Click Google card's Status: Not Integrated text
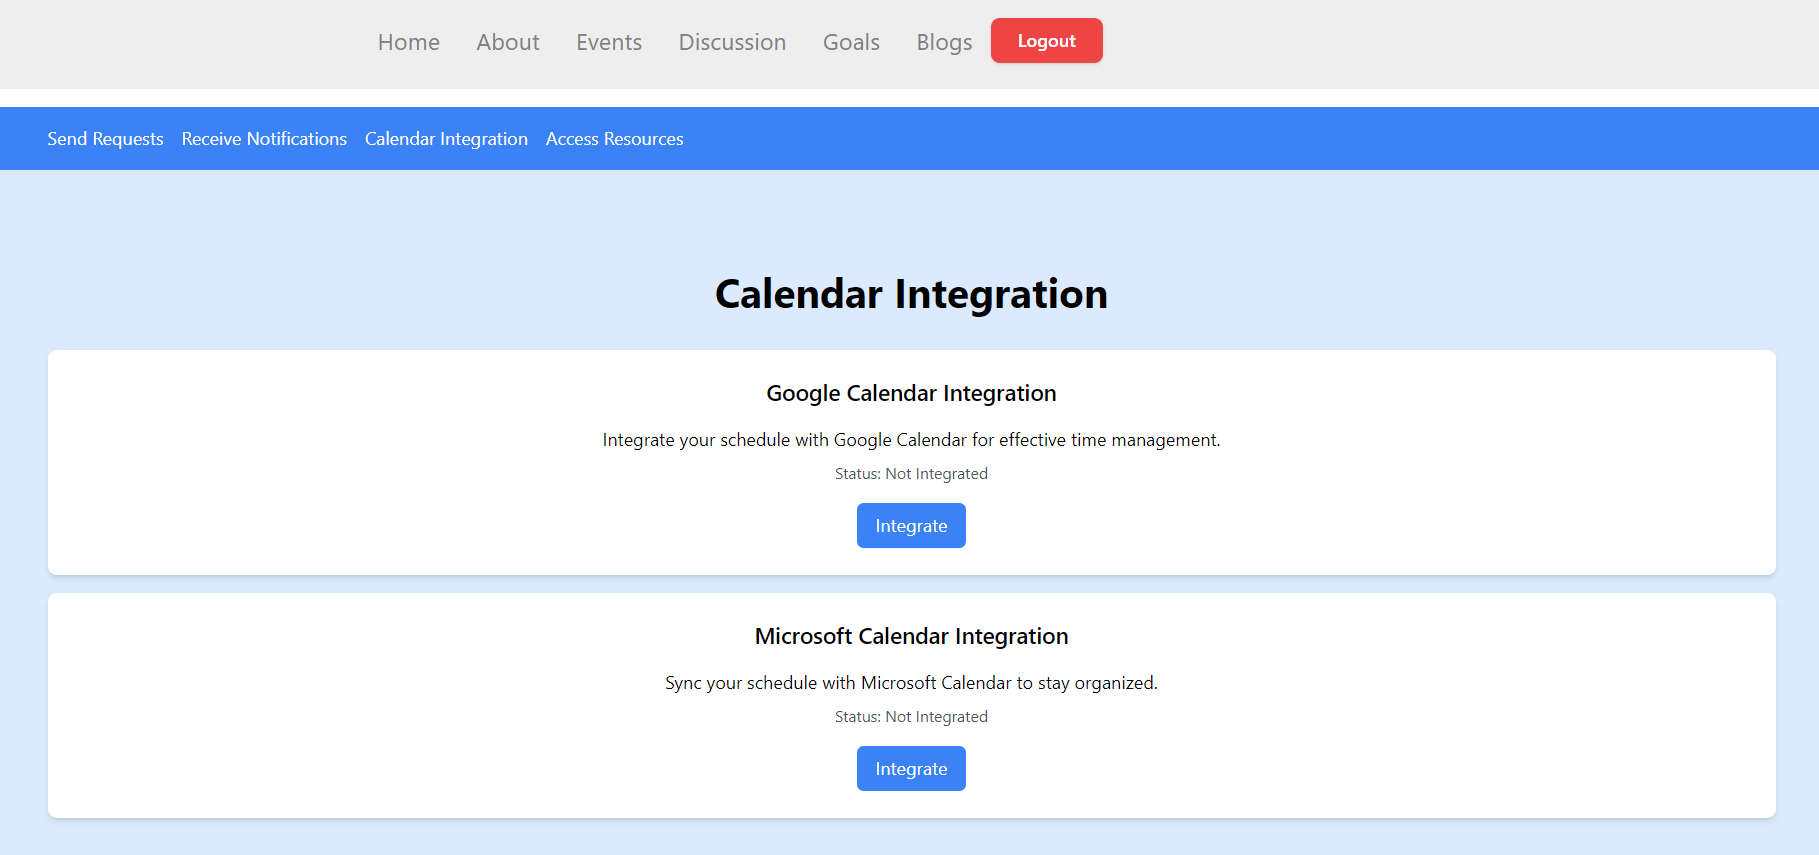 911,474
